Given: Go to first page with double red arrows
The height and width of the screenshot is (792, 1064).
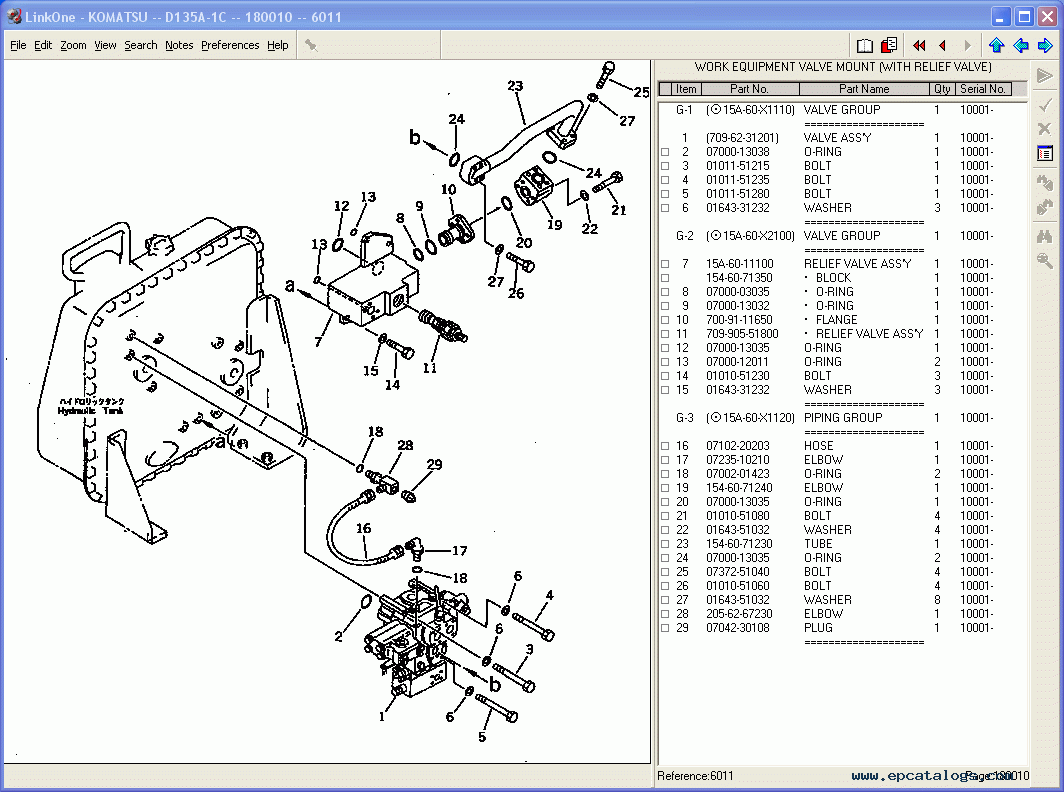Looking at the screenshot, I should coord(919,45).
